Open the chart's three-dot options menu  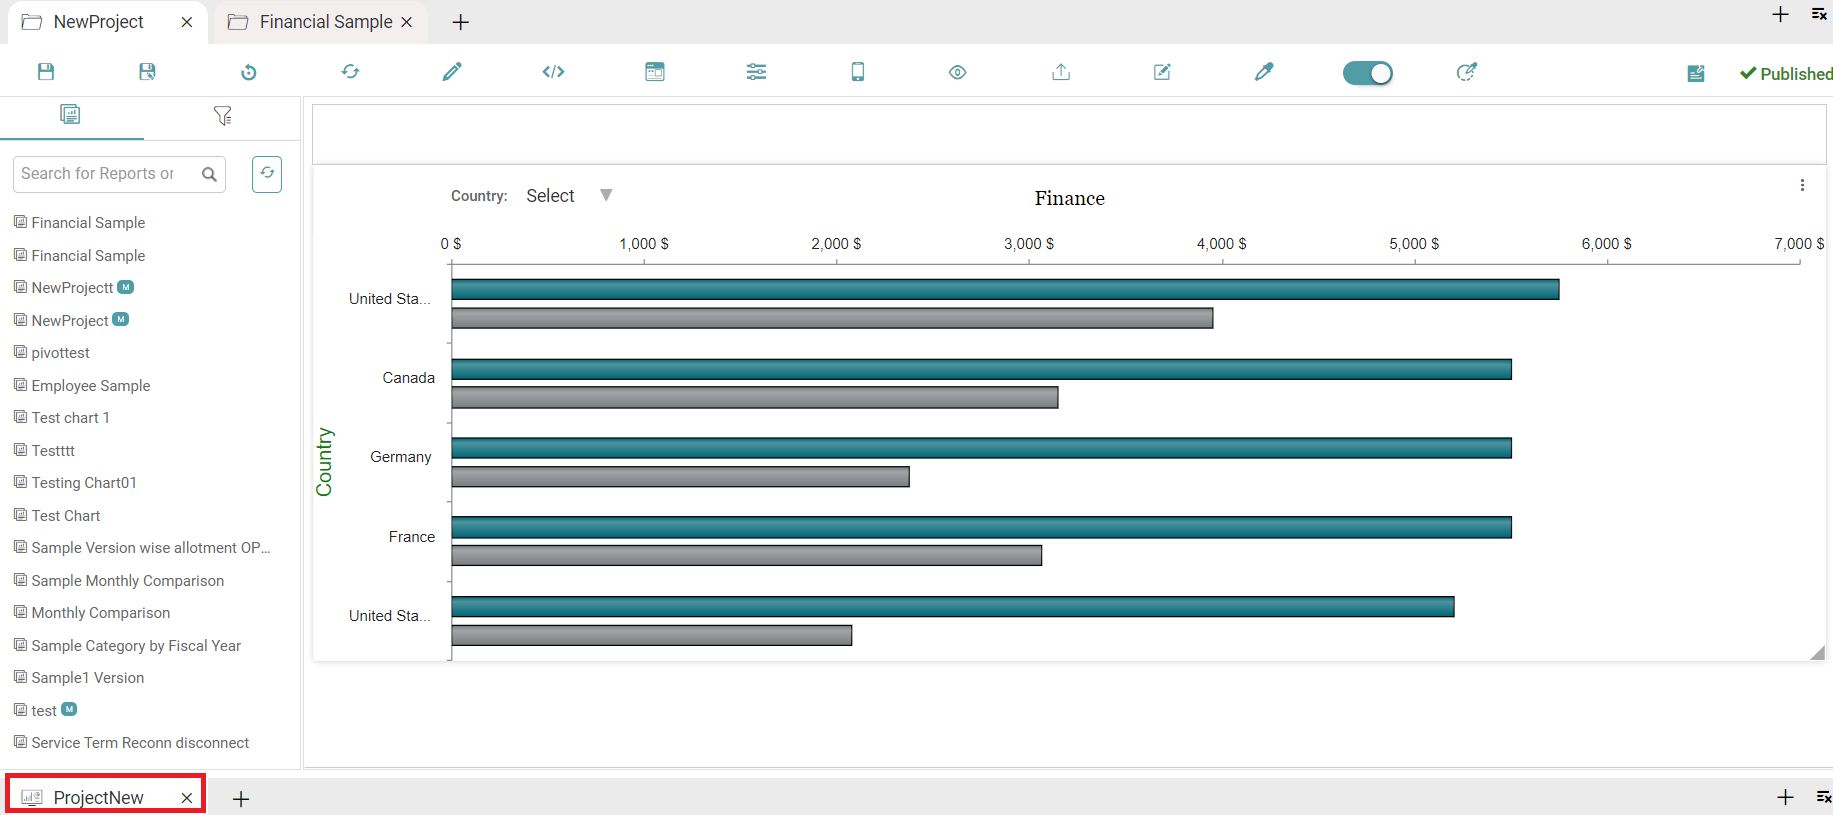click(x=1802, y=185)
